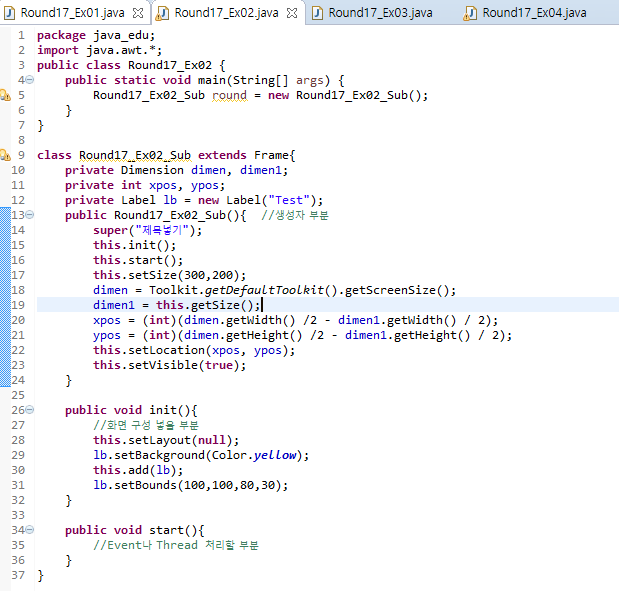Image resolution: width=619 pixels, height=591 pixels.
Task: Click 'this.init();' on line 15
Action: pos(134,246)
